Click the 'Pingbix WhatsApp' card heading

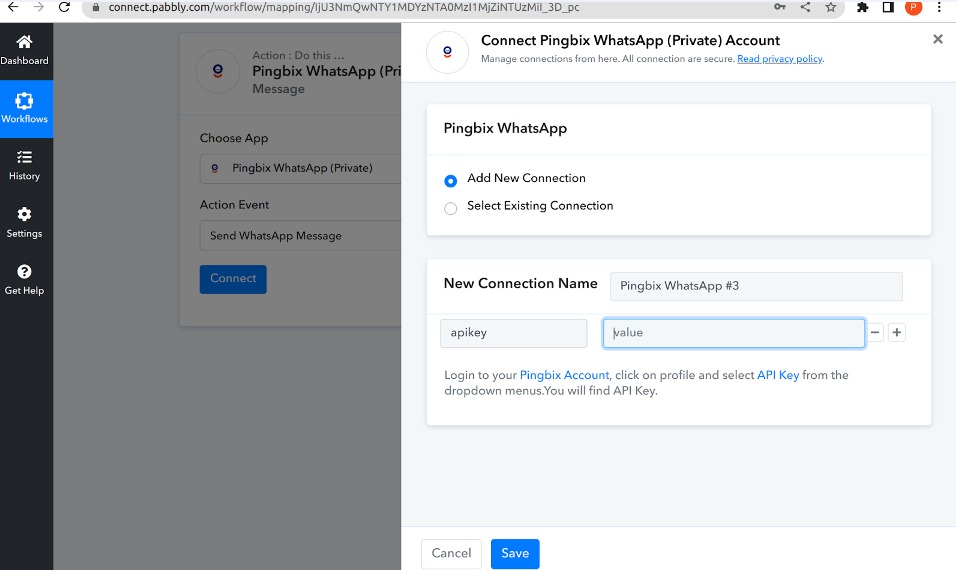(505, 128)
